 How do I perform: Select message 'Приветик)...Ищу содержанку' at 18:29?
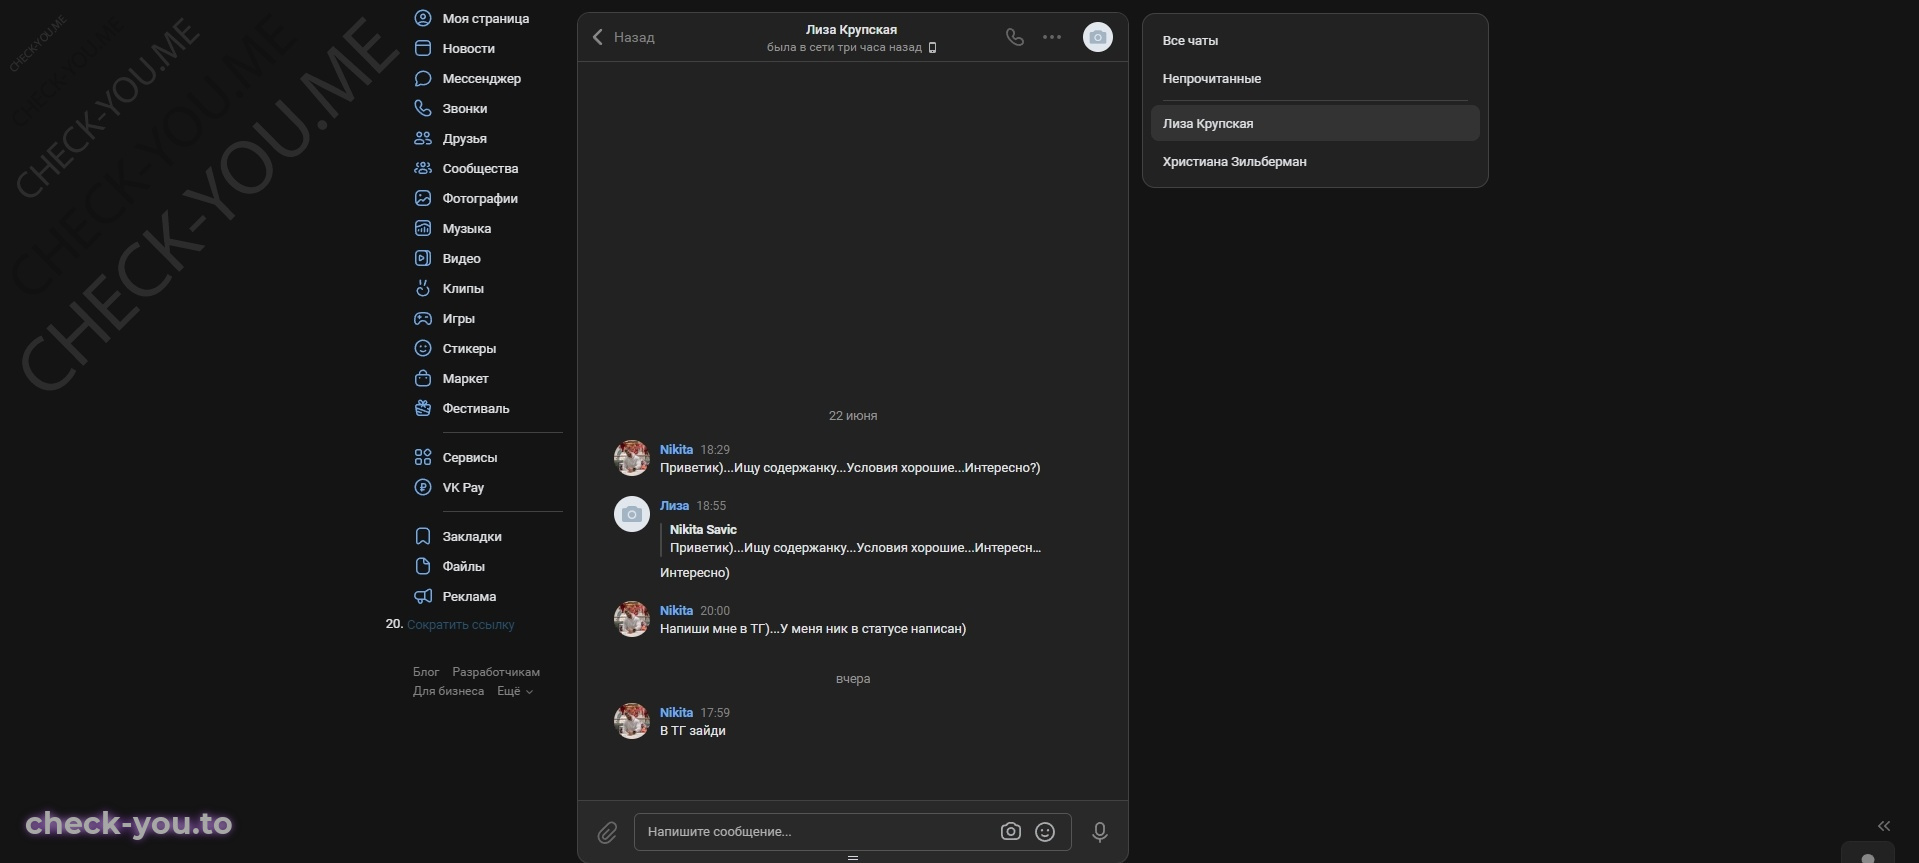coord(850,468)
